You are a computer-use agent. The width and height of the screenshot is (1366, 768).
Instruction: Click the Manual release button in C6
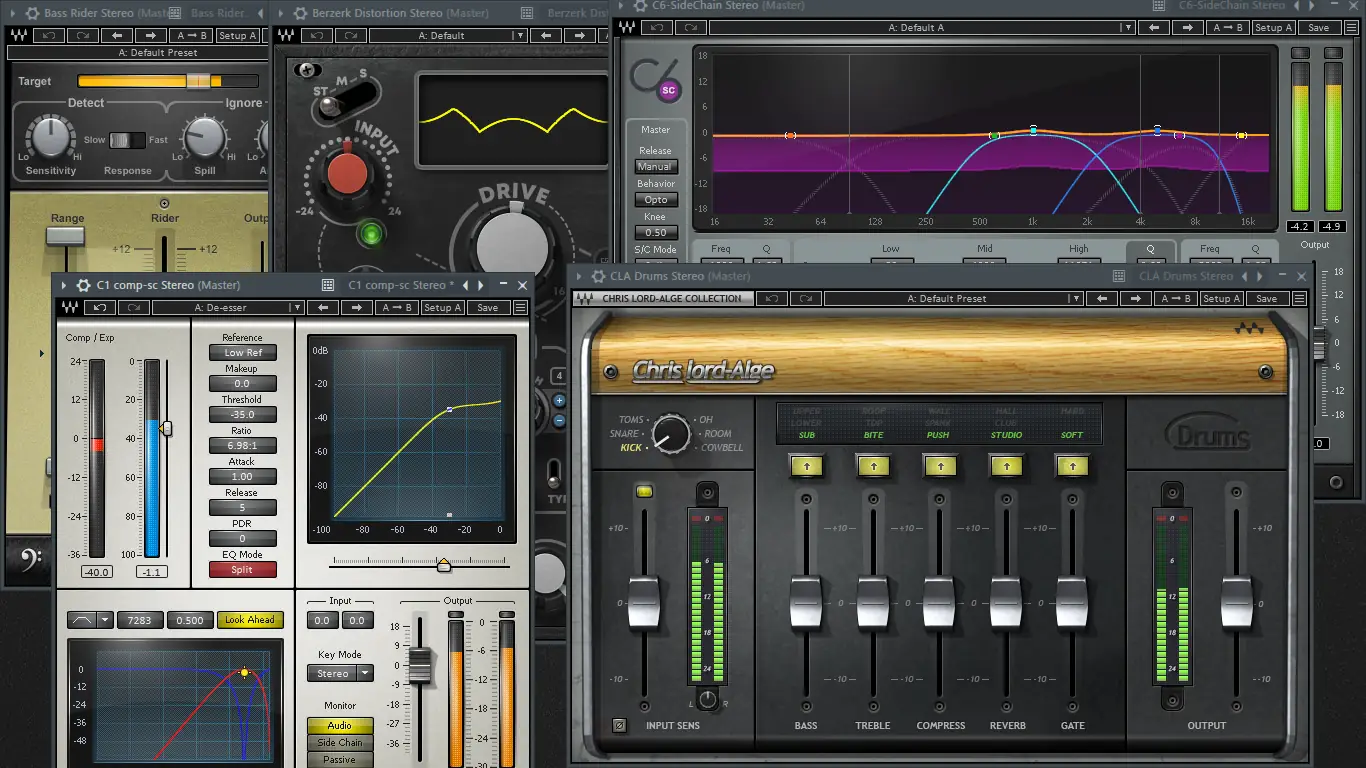(x=656, y=167)
